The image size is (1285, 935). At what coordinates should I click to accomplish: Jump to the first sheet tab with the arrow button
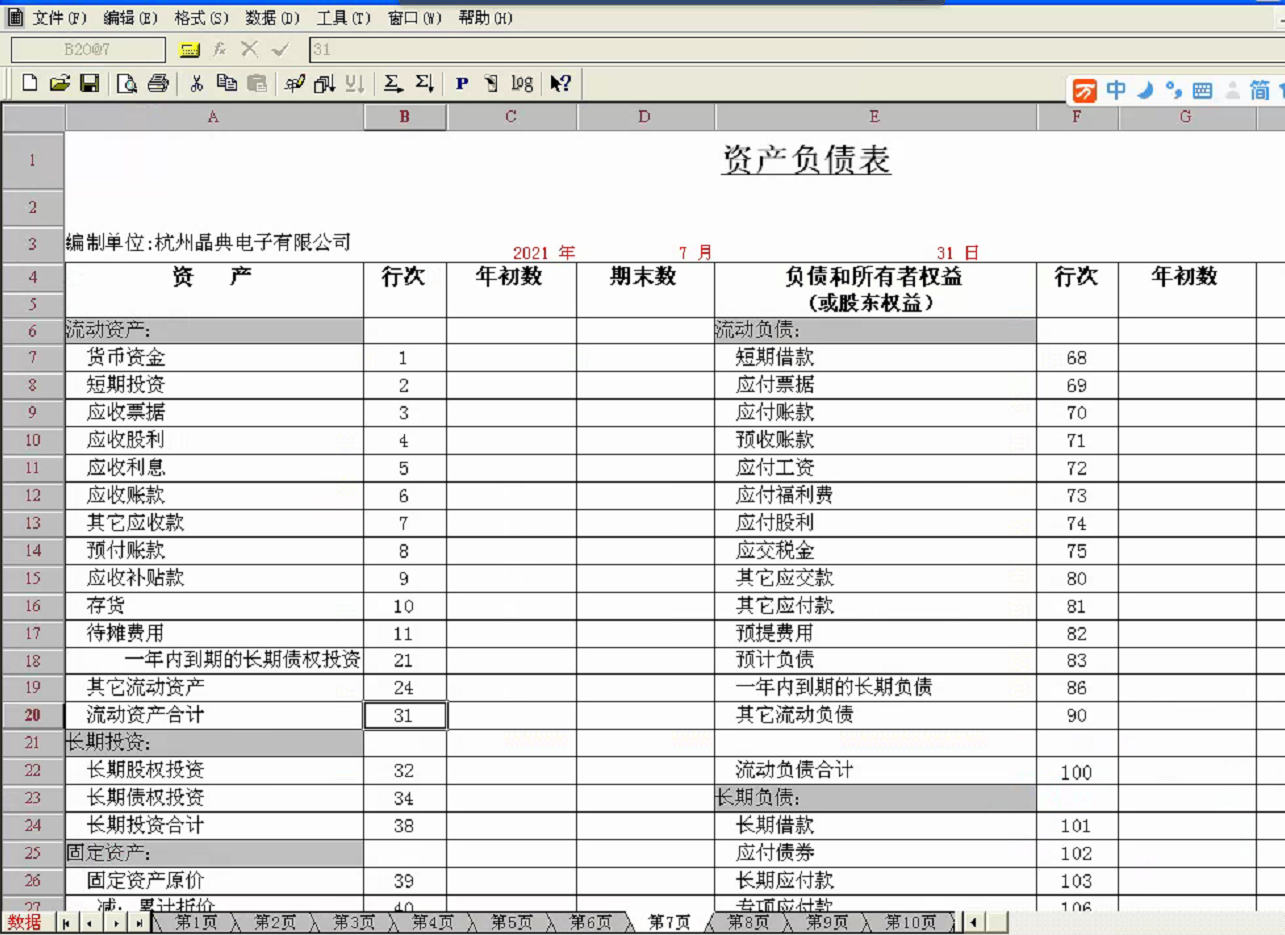[66, 923]
